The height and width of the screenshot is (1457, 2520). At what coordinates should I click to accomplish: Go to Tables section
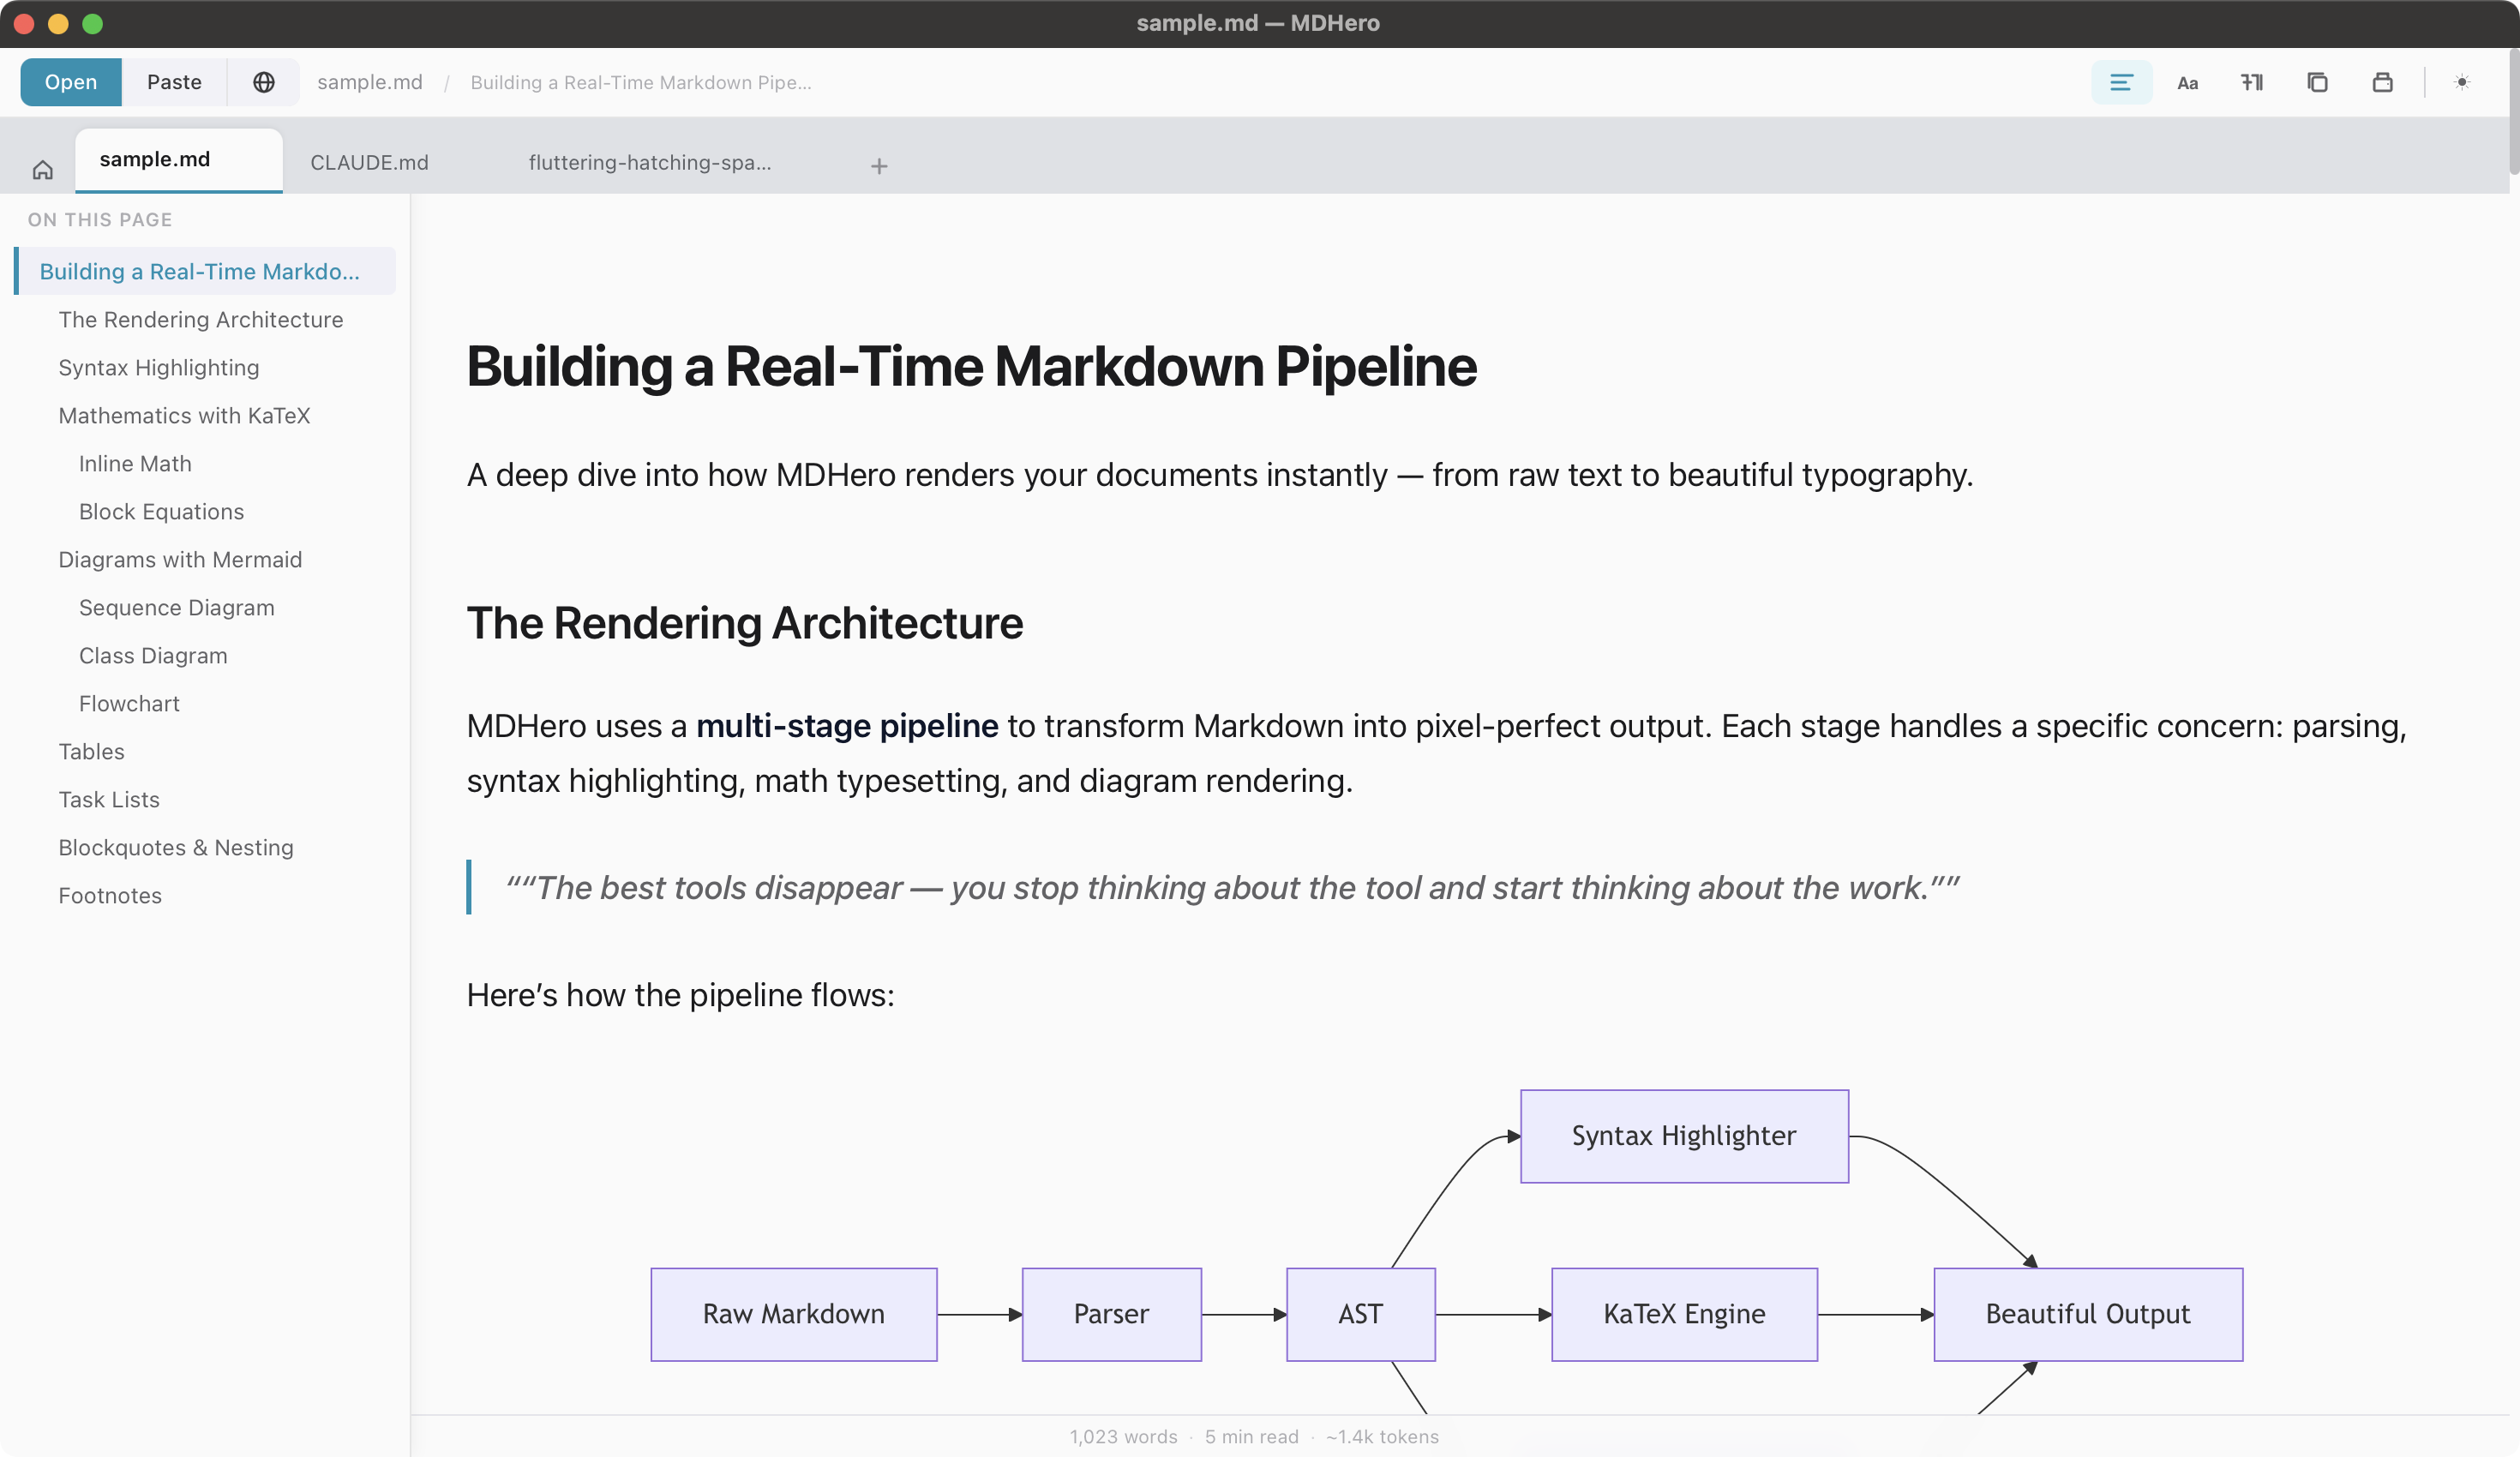[x=91, y=751]
